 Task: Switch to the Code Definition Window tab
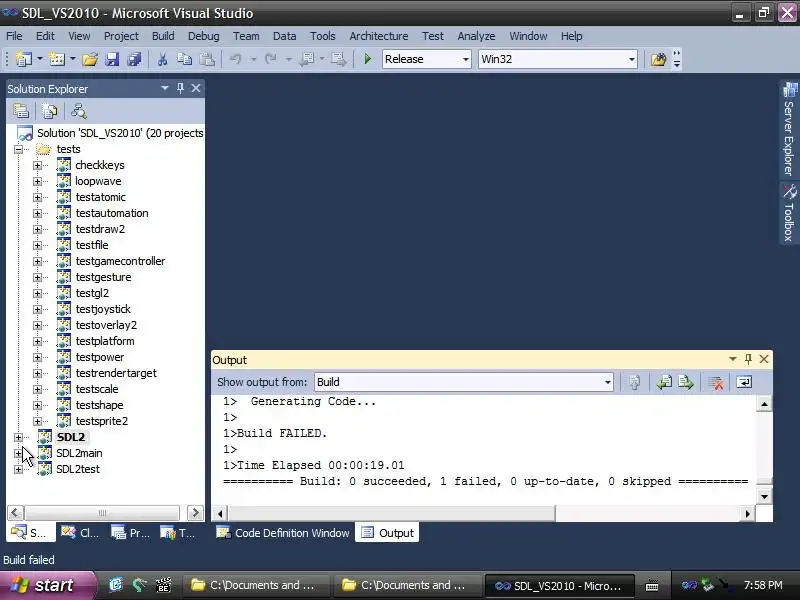tap(283, 533)
